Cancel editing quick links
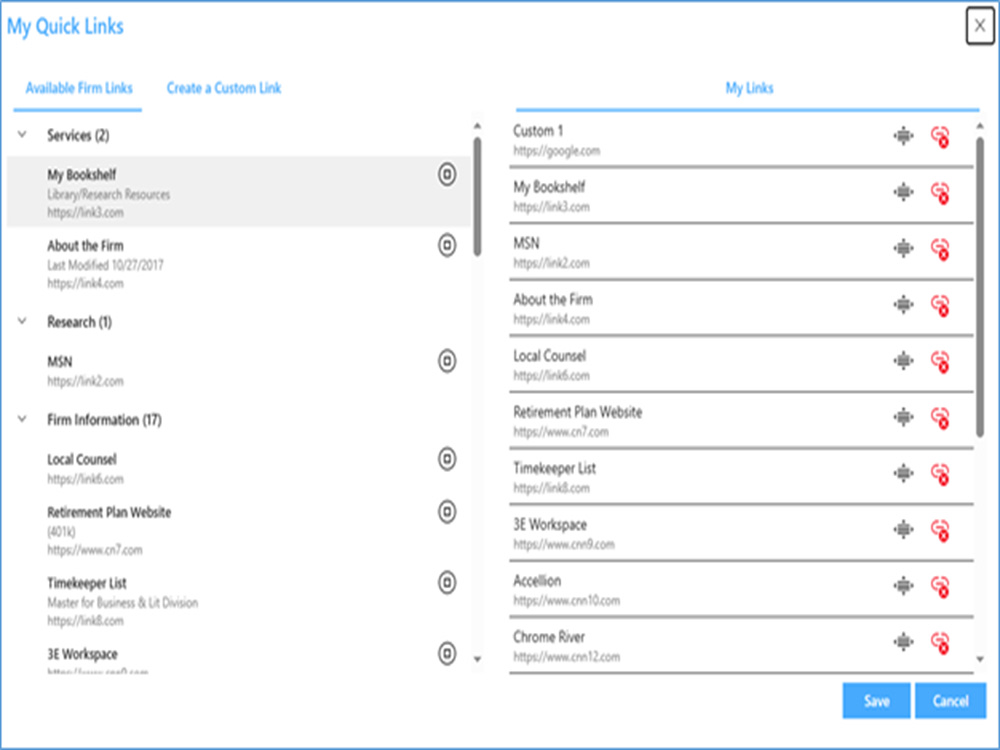The height and width of the screenshot is (750, 1000). click(950, 700)
